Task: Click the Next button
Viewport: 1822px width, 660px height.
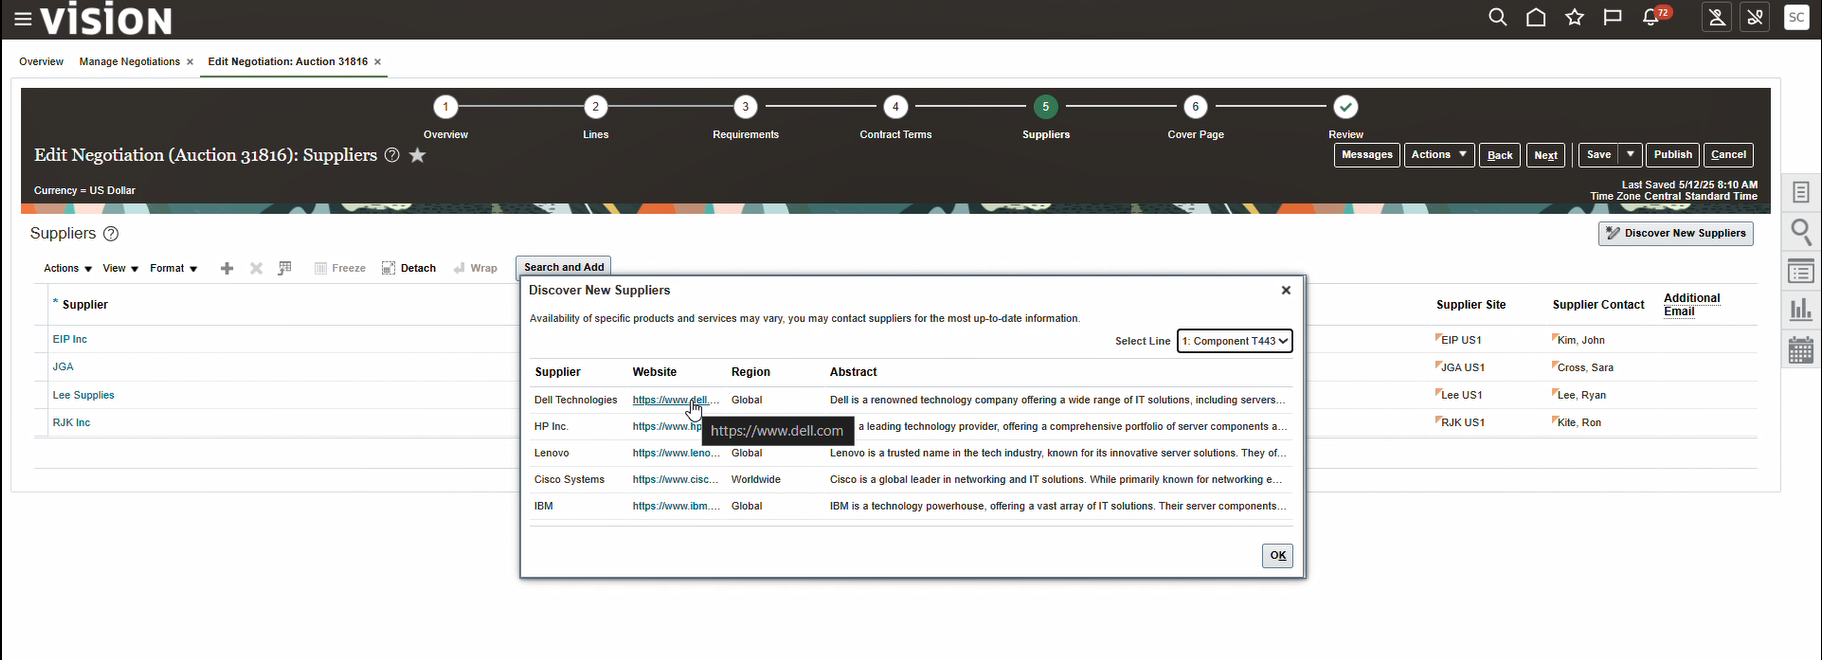Action: pyautogui.click(x=1546, y=155)
